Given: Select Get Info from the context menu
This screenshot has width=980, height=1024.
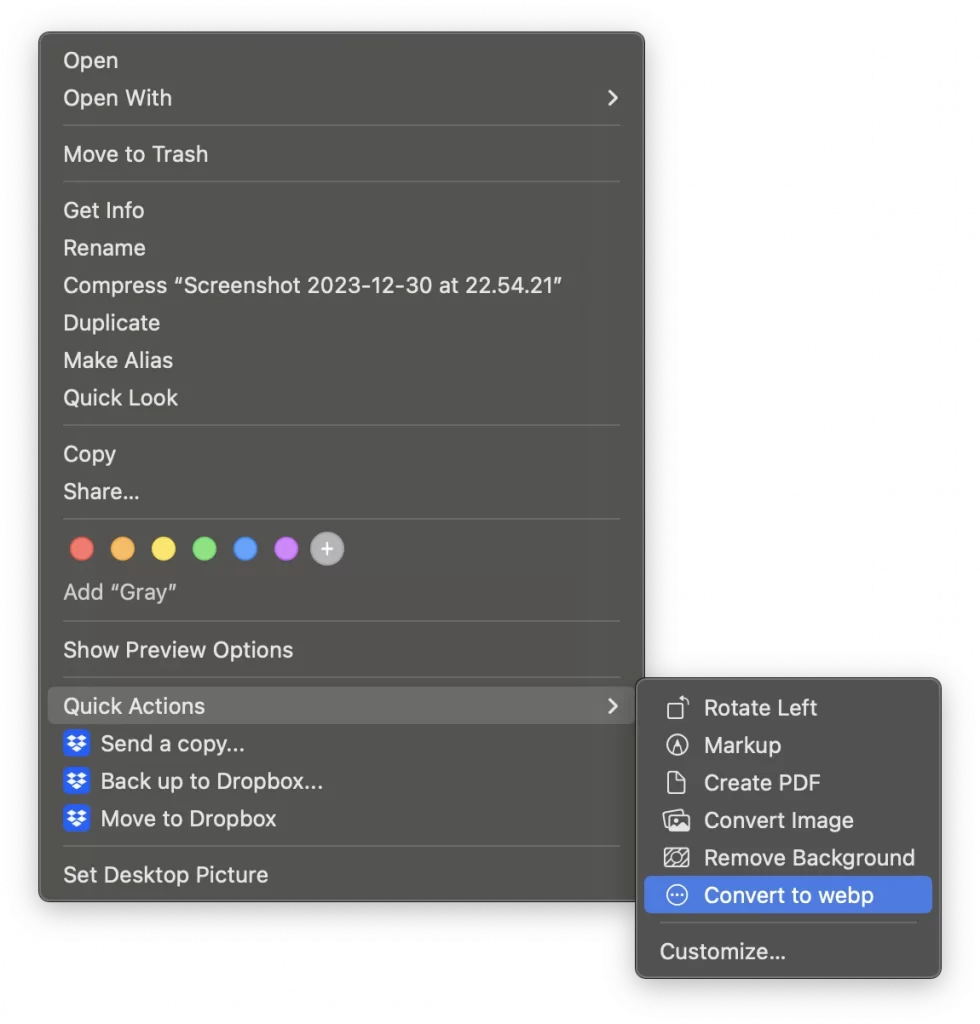Looking at the screenshot, I should pos(104,210).
